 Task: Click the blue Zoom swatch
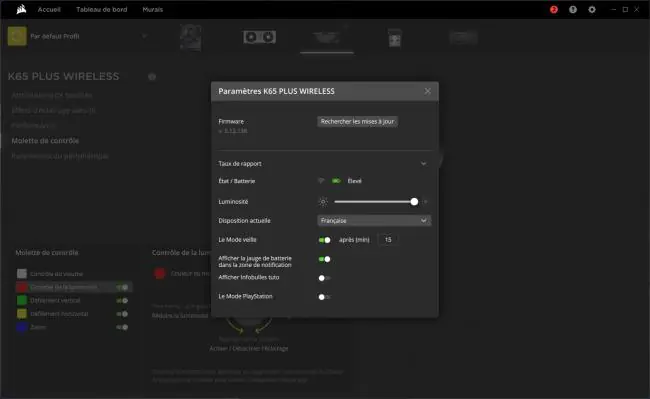tap(22, 326)
